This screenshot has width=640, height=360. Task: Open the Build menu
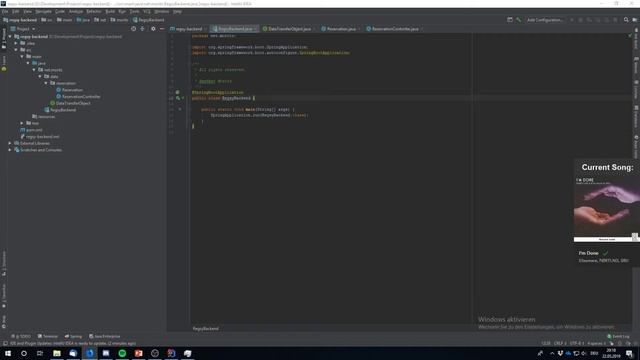pyautogui.click(x=110, y=11)
